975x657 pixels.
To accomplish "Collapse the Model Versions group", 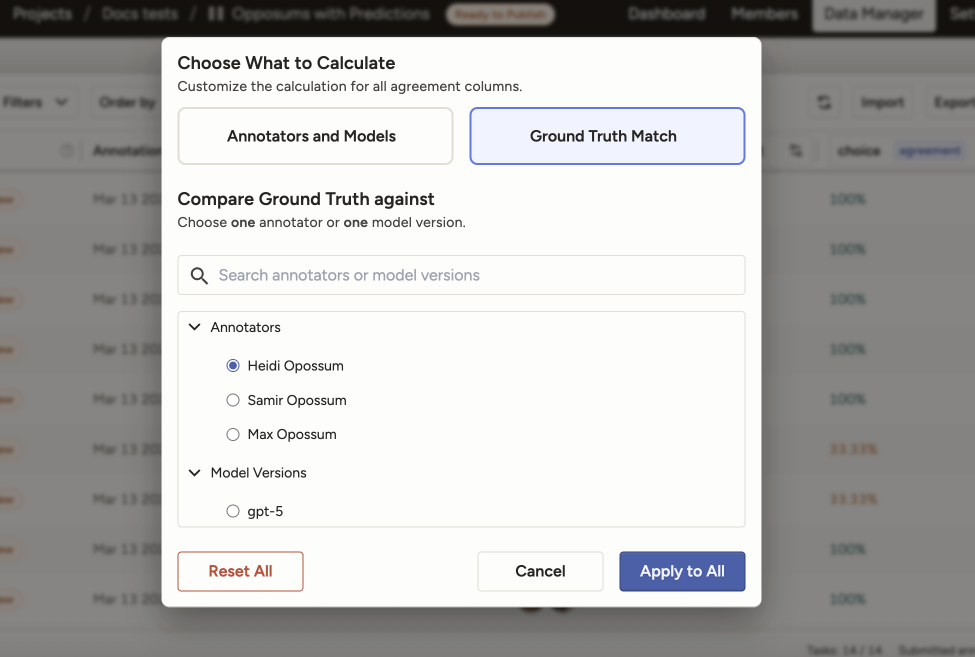I will click(x=195, y=473).
